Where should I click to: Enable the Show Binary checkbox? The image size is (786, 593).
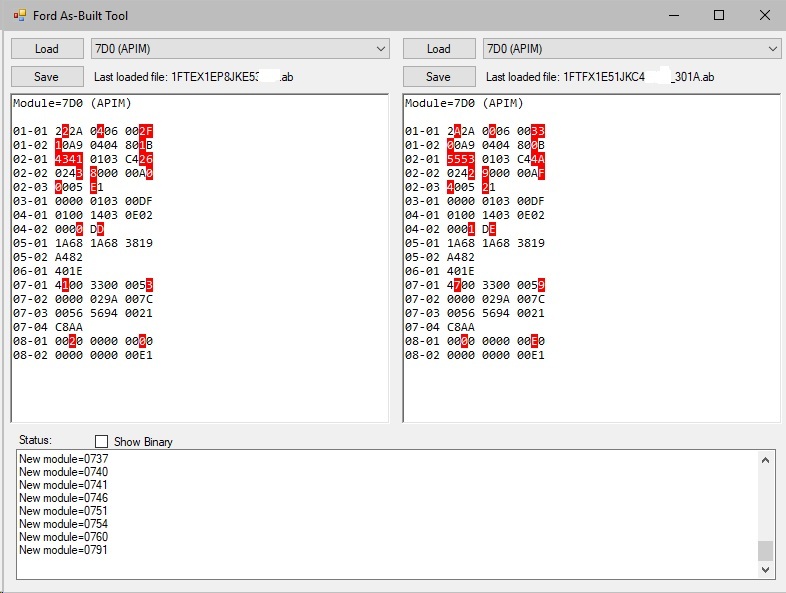[x=101, y=442]
